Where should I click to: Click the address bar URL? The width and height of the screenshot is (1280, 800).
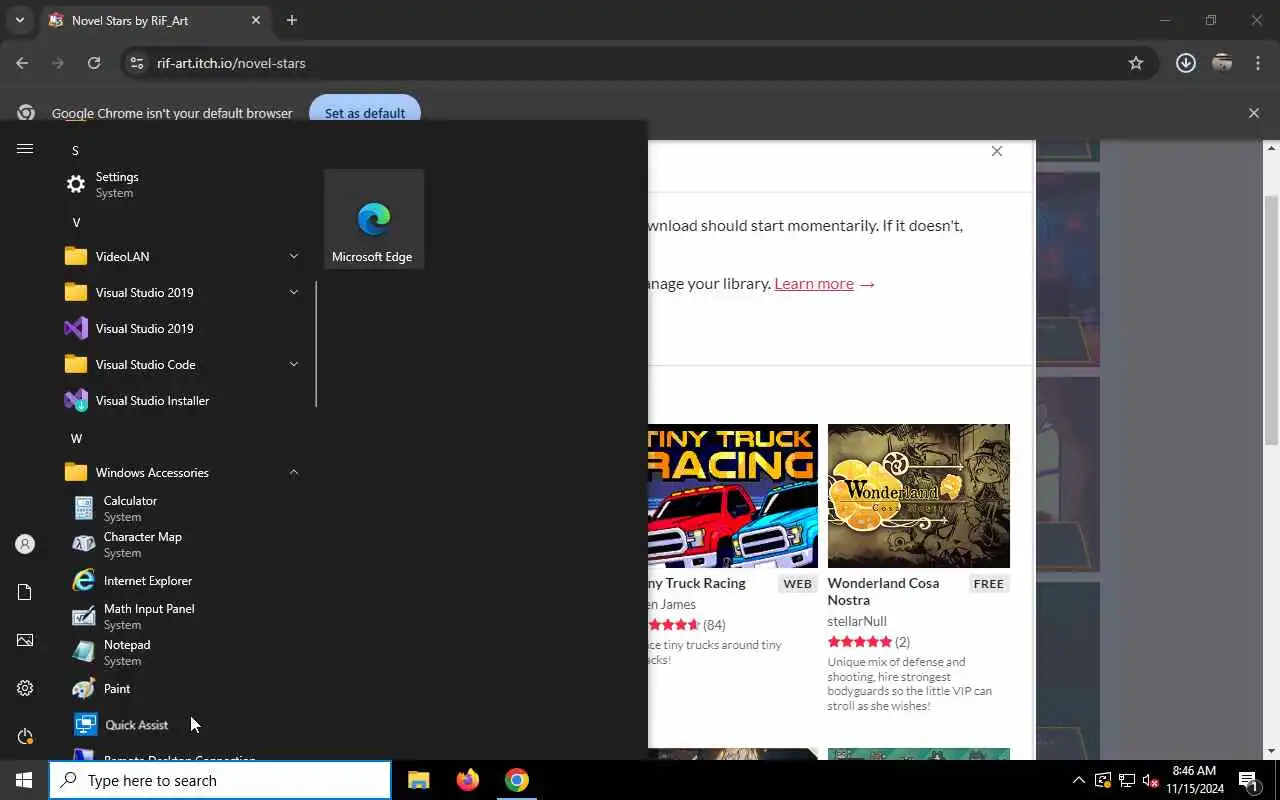pos(231,63)
